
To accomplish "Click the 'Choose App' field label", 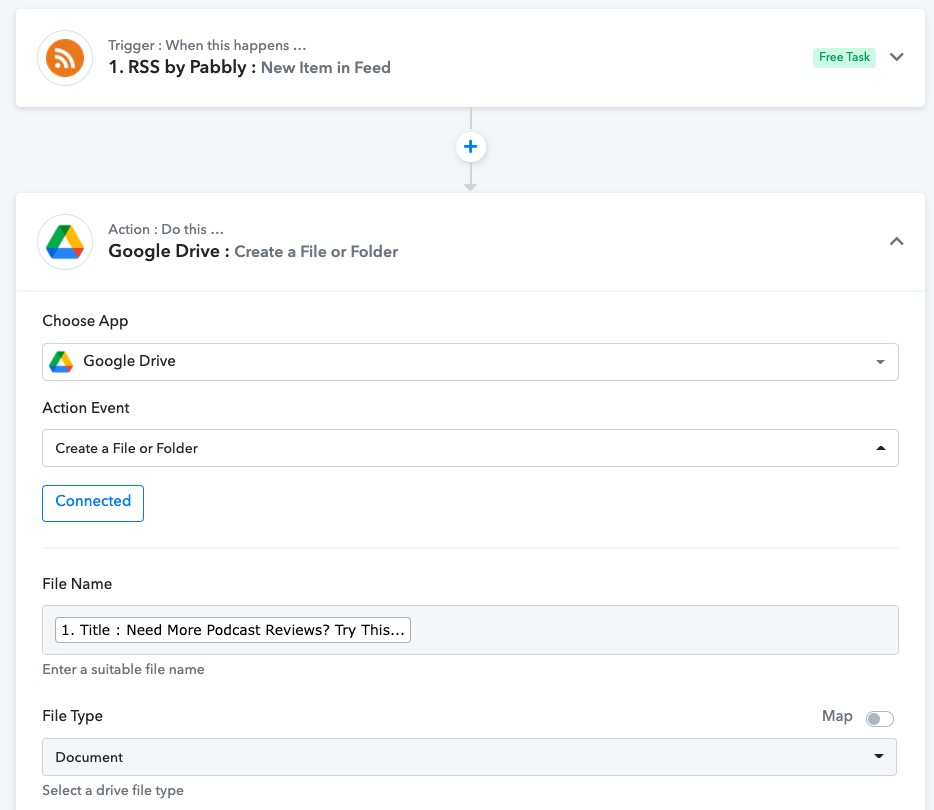I will pyautogui.click(x=85, y=321).
